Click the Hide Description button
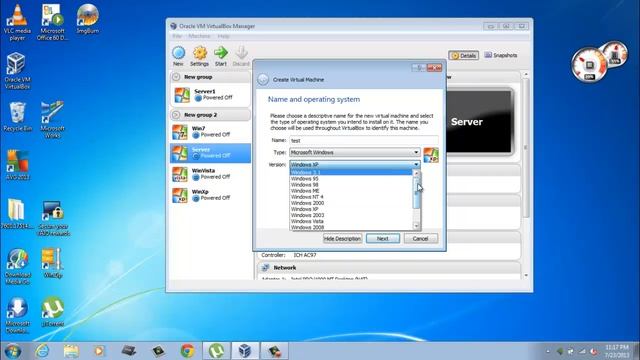 342,238
